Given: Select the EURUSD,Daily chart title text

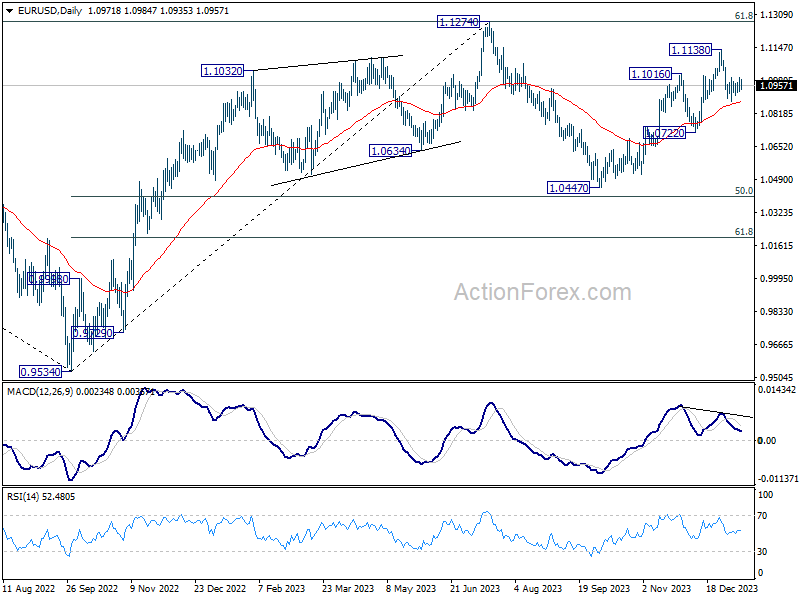Looking at the screenshot, I should pos(49,11).
